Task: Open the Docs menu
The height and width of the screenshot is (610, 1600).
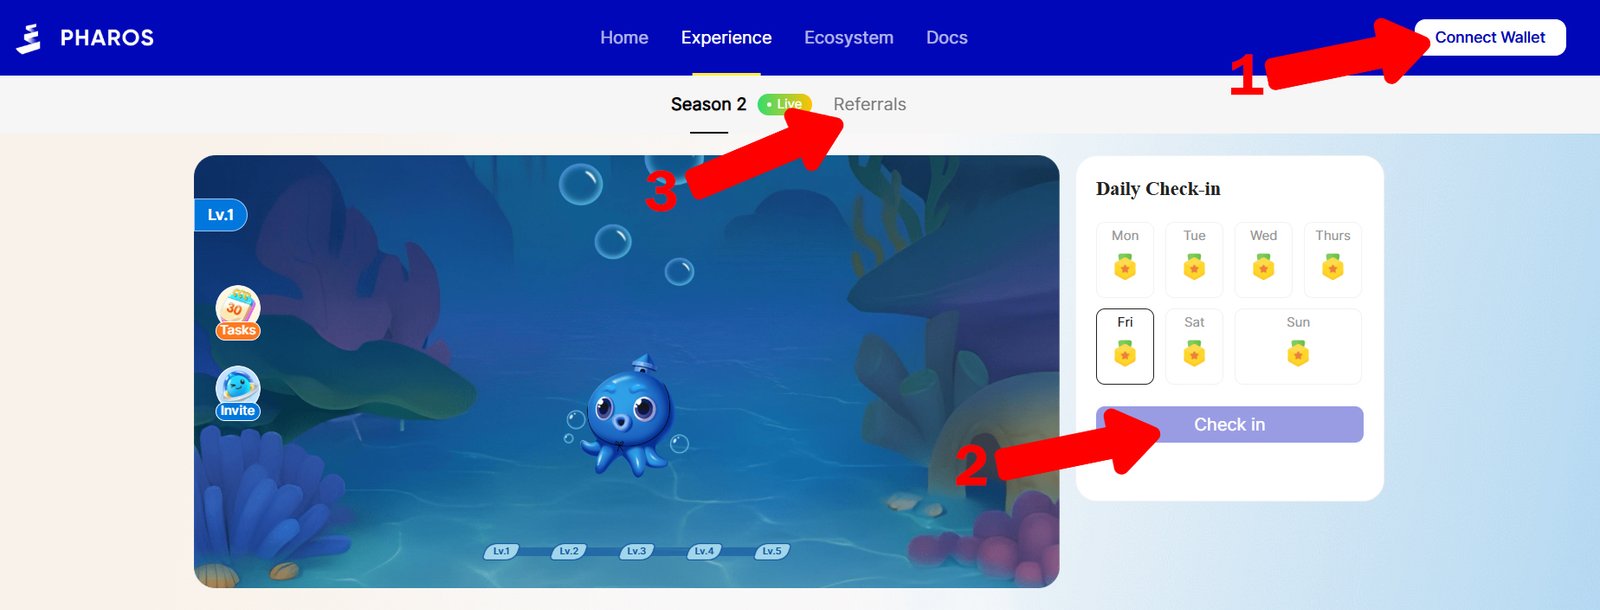Action: [x=947, y=38]
